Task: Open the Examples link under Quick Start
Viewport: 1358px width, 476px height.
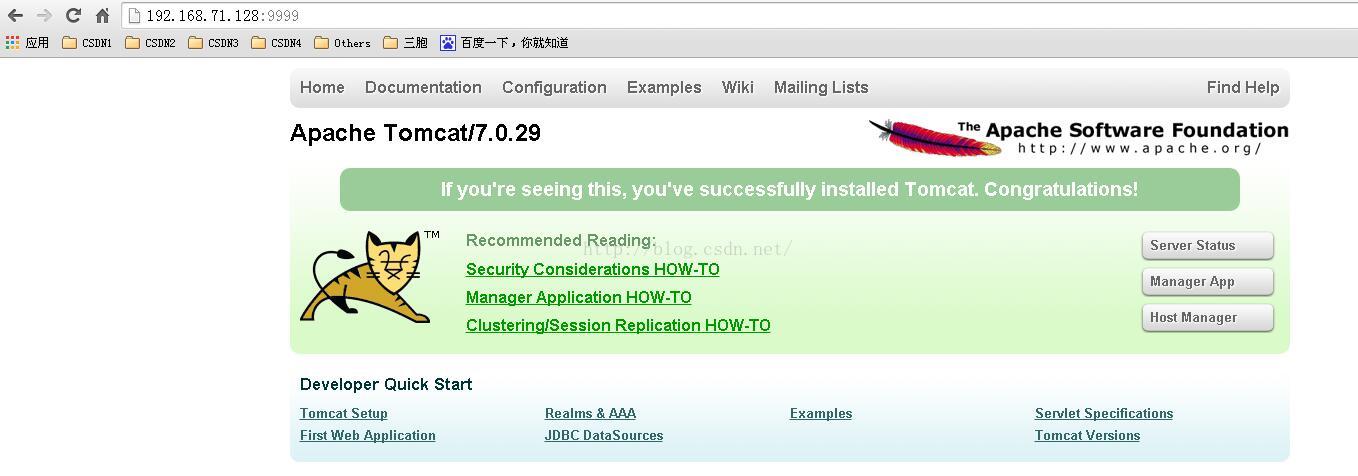Action: pyautogui.click(x=821, y=413)
